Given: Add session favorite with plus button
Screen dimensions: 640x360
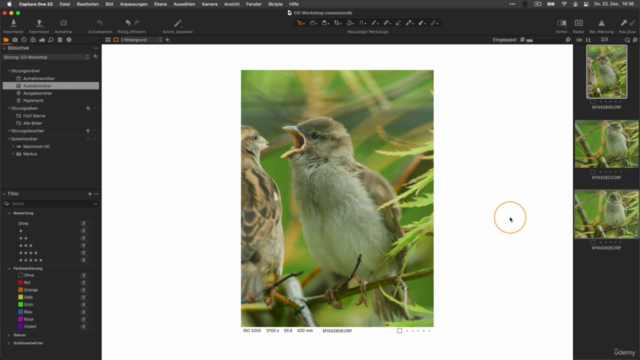Looking at the screenshot, I should click(x=88, y=131).
